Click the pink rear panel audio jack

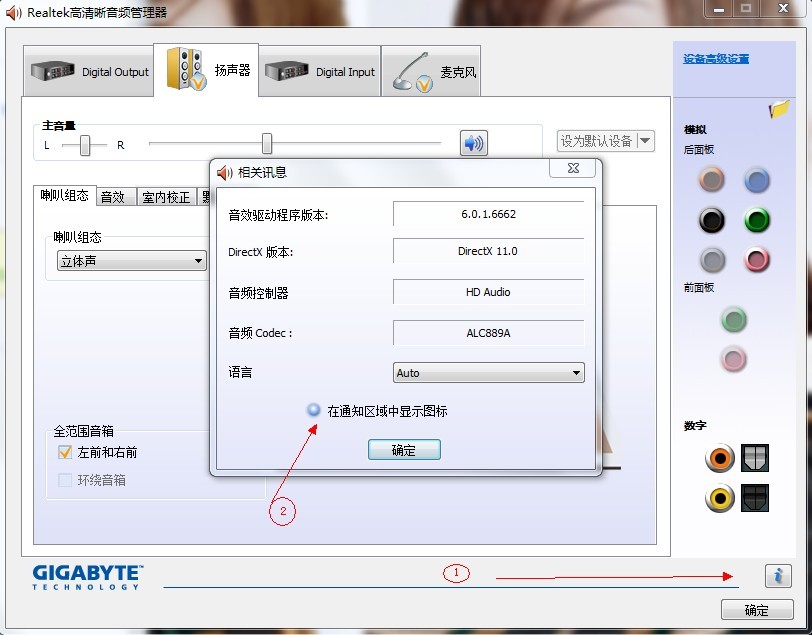pos(757,259)
